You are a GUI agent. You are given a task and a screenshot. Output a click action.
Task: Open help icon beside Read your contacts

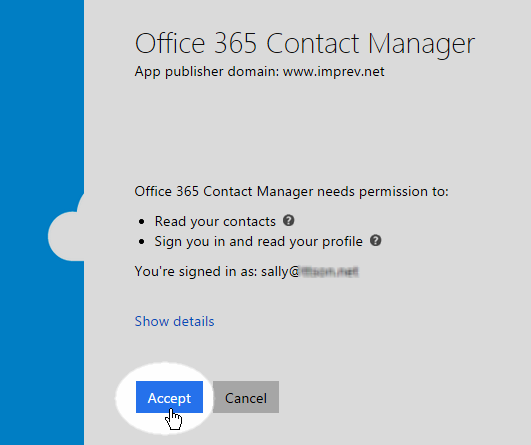[289, 220]
